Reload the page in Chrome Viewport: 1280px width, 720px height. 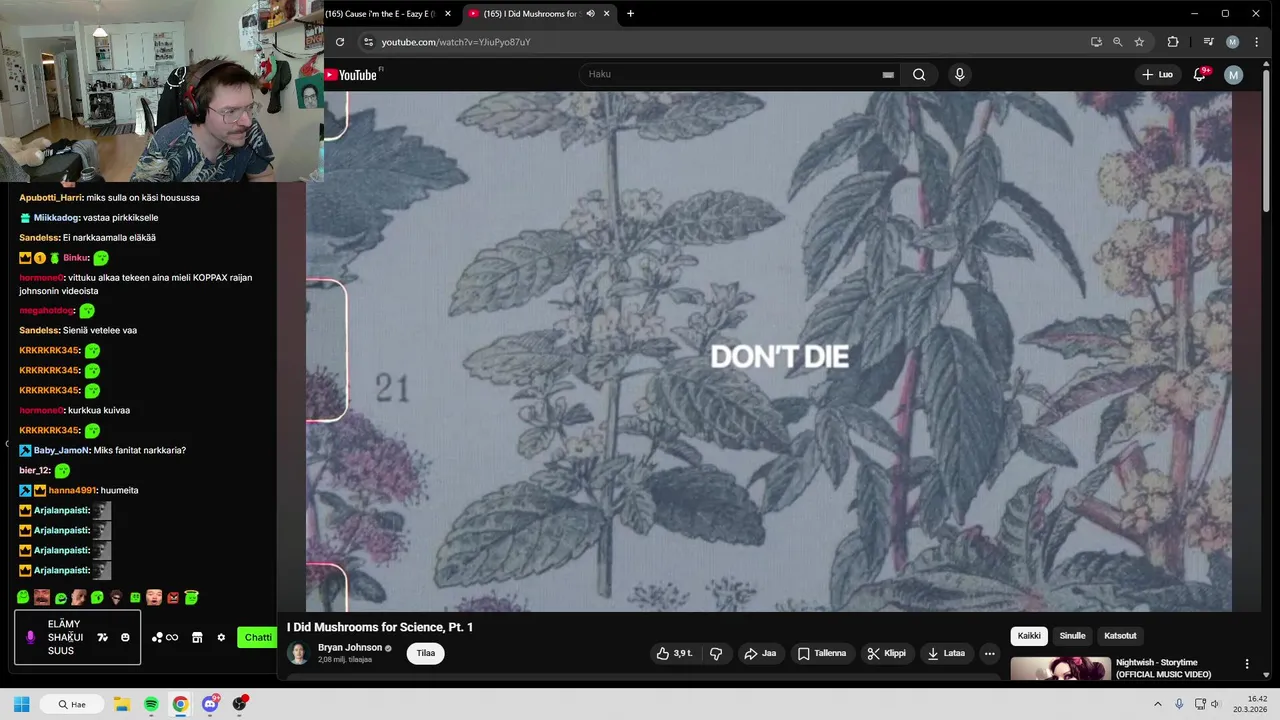coord(340,42)
